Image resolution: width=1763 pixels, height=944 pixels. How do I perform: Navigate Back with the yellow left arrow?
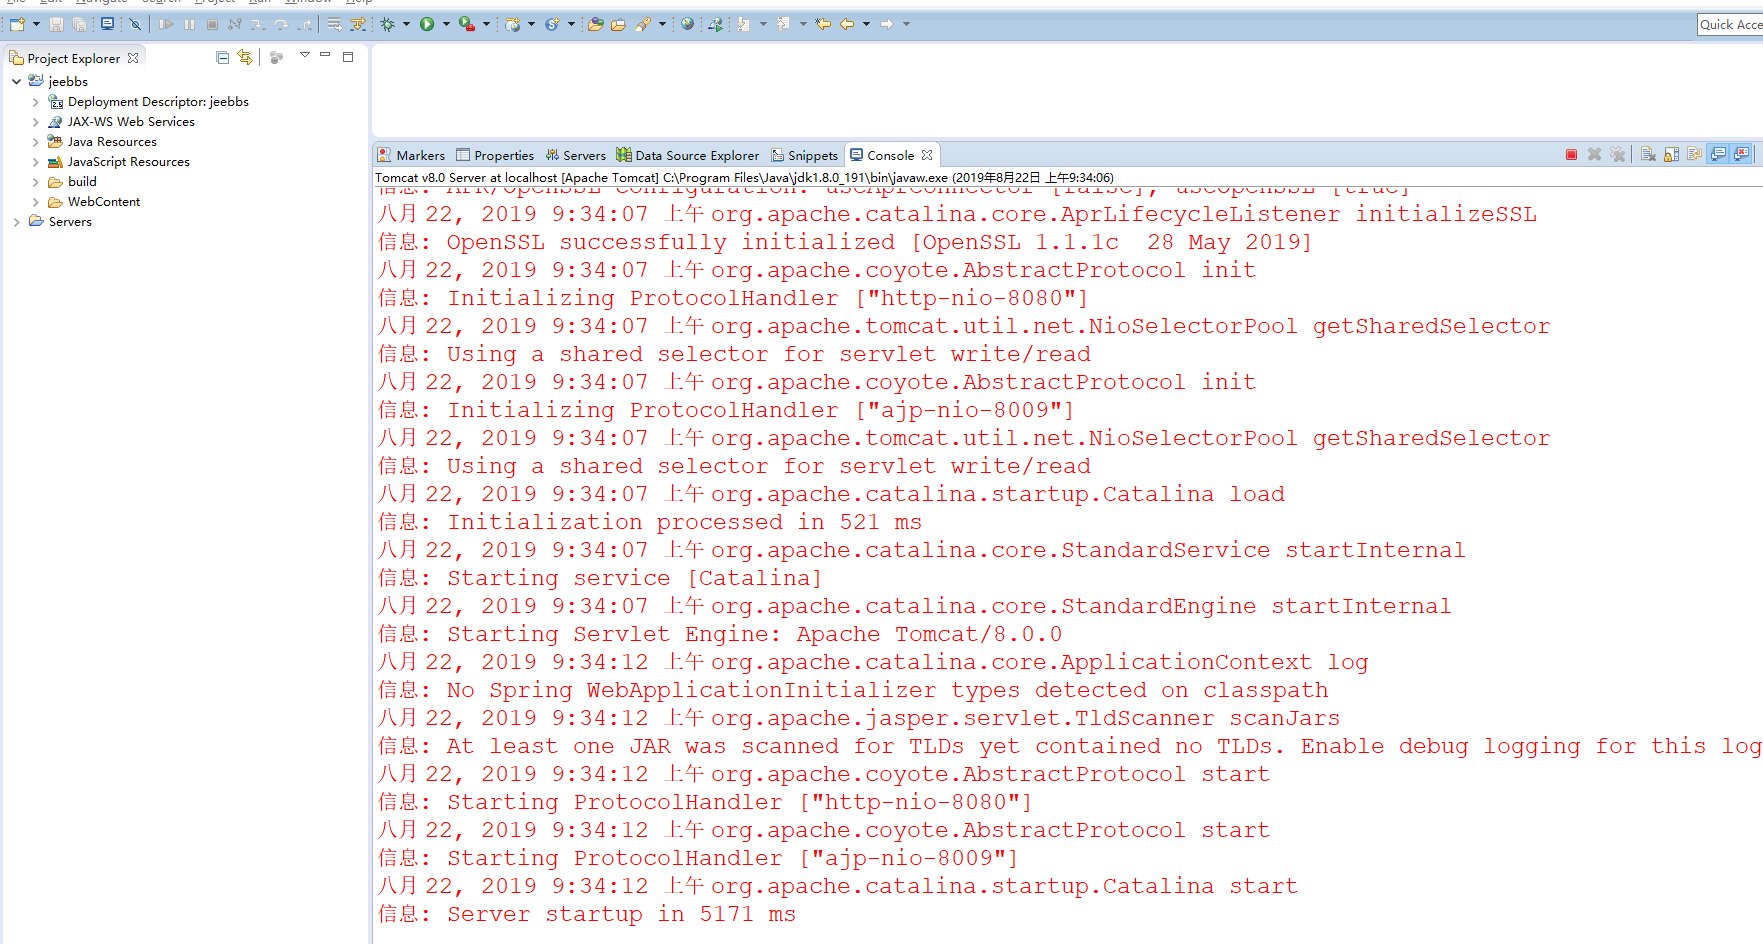(x=847, y=24)
